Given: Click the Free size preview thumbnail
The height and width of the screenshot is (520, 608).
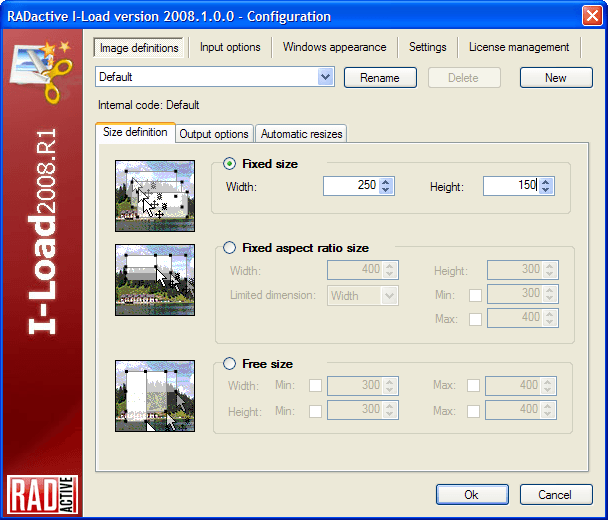Looking at the screenshot, I should tap(155, 396).
